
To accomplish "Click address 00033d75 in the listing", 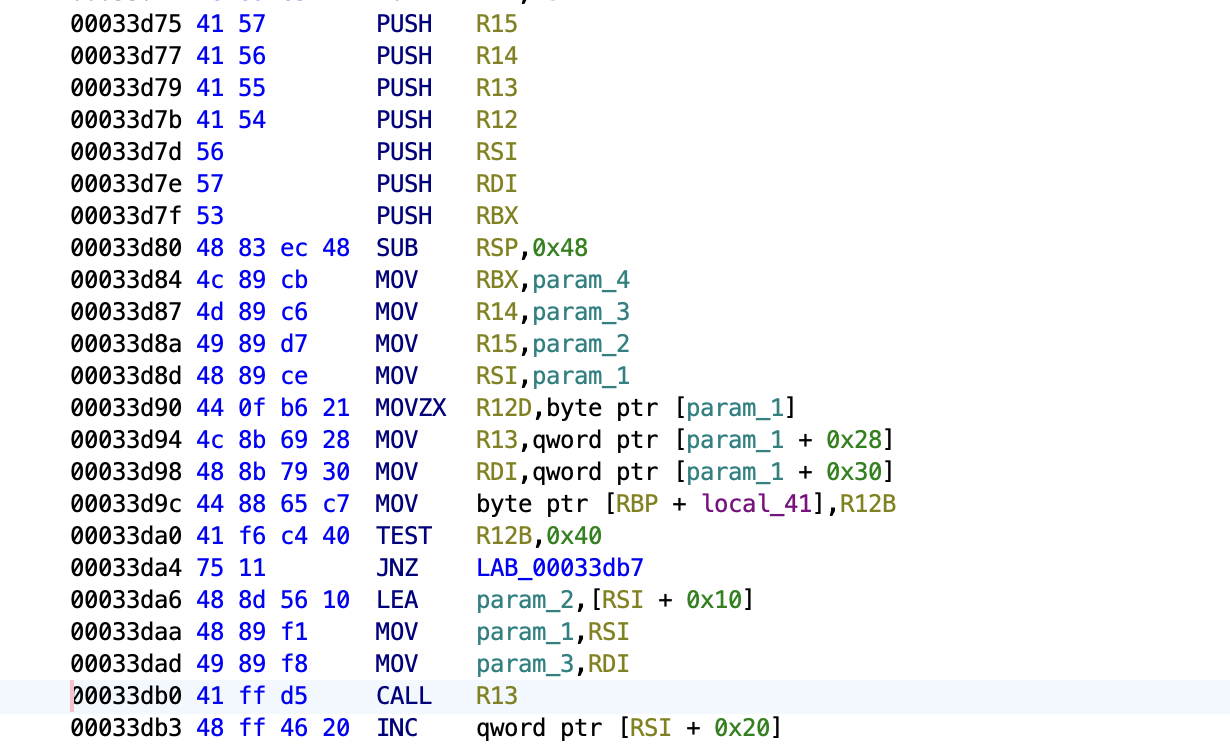I will [126, 24].
